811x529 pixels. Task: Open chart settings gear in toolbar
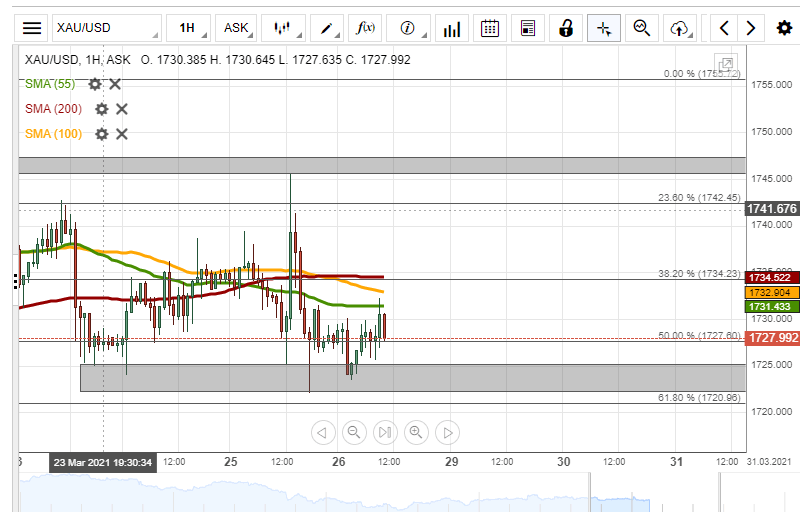pyautogui.click(x=785, y=28)
